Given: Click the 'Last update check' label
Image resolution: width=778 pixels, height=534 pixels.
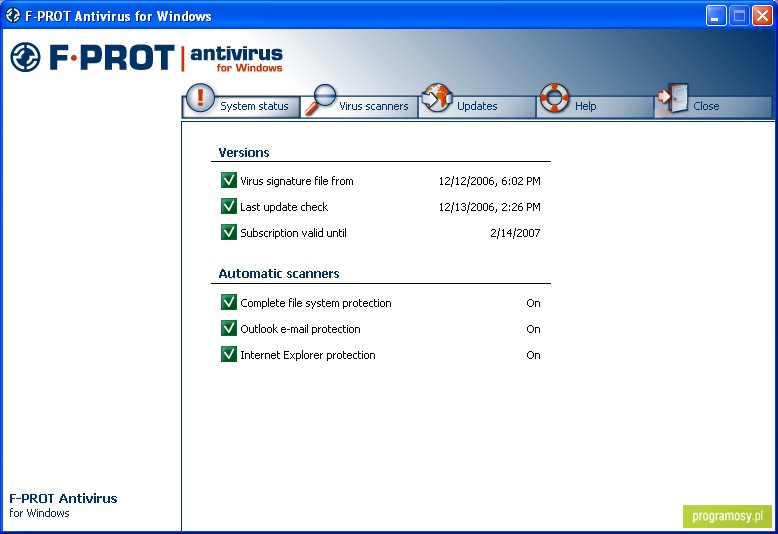Looking at the screenshot, I should pos(284,207).
